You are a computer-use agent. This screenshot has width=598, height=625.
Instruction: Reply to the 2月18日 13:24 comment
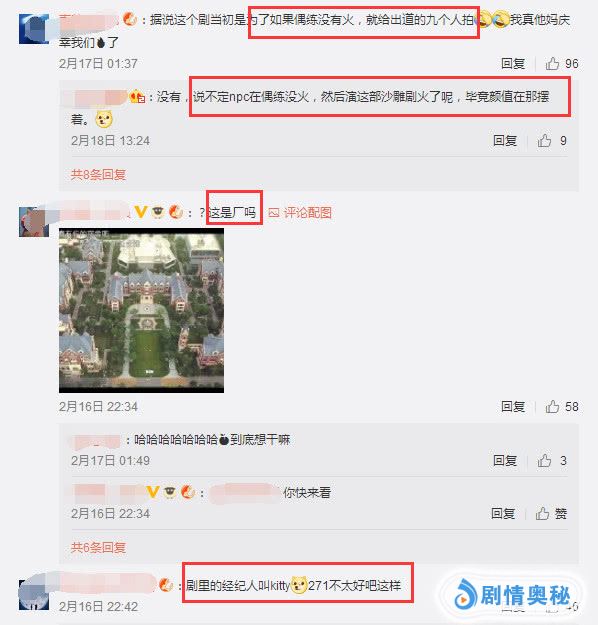pos(505,141)
